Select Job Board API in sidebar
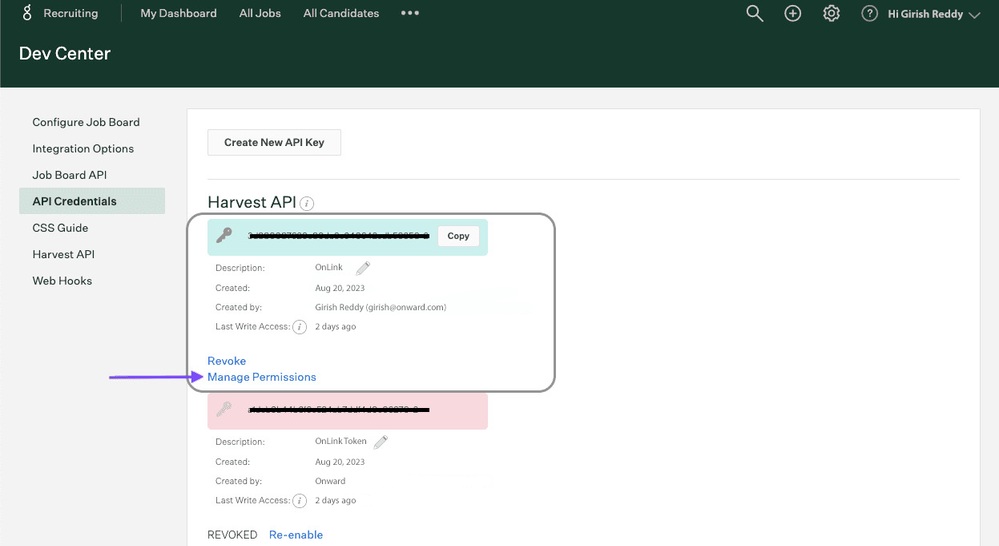The width and height of the screenshot is (999, 546). click(69, 175)
